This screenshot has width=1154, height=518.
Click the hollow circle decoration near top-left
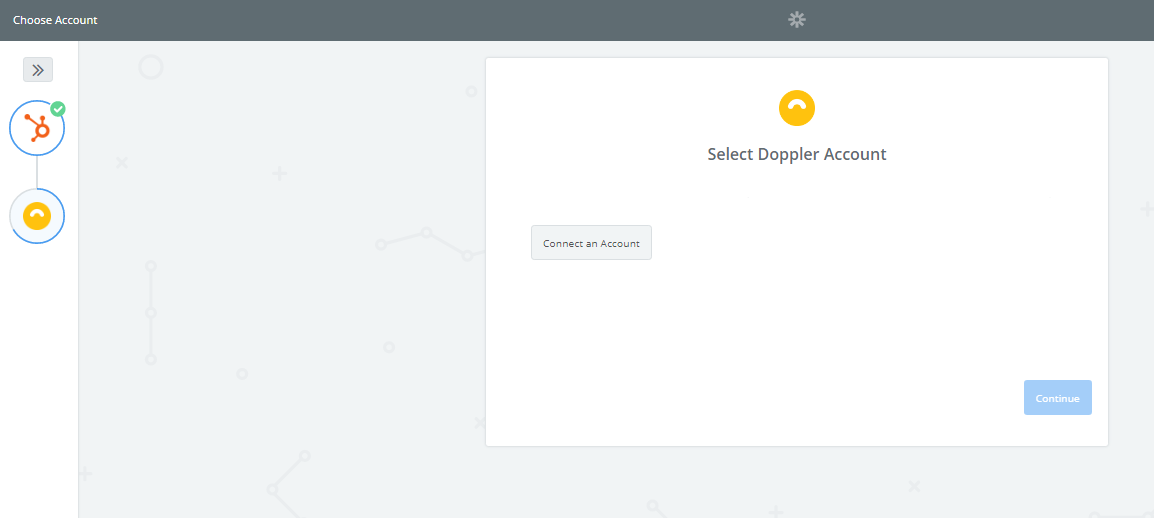151,68
